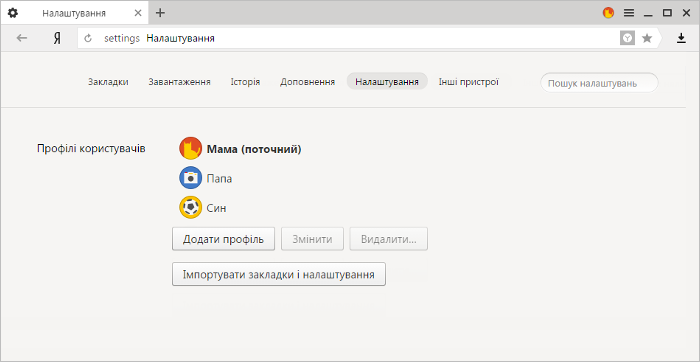Image resolution: width=700 pixels, height=362 pixels.
Task: Go back with the arrow button
Action: [22, 38]
